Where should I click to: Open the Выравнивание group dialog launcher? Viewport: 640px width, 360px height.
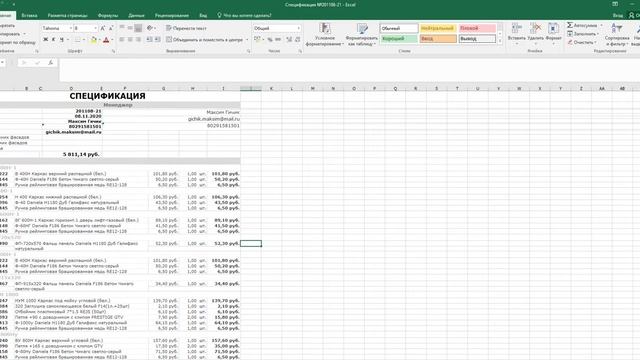pos(248,51)
